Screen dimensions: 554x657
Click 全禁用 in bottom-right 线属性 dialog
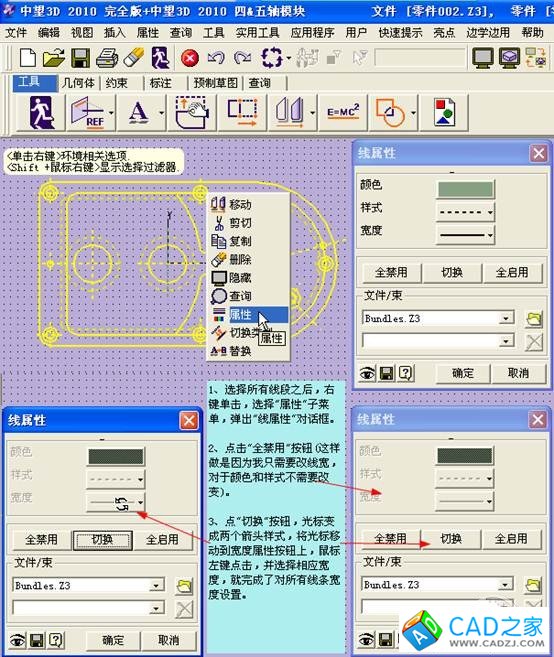[x=391, y=539]
